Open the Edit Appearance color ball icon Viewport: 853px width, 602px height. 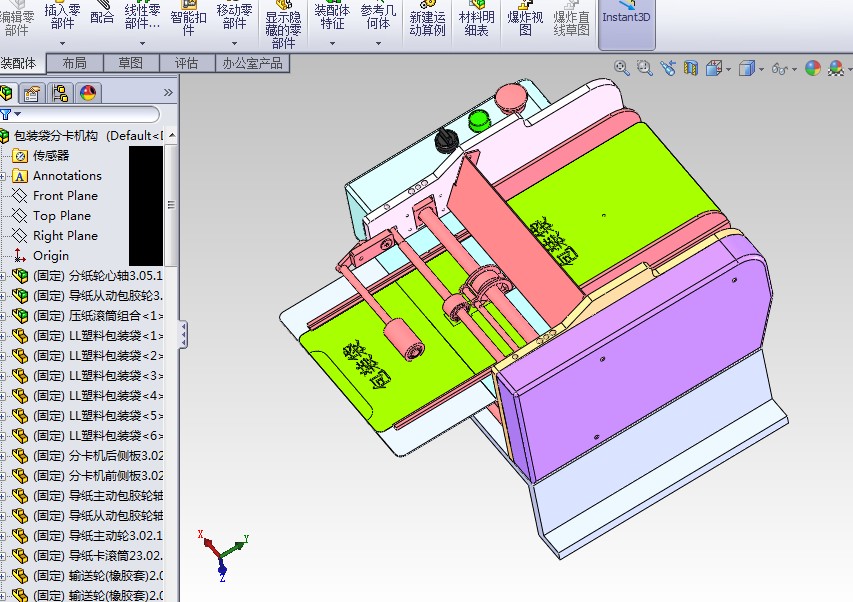click(812, 68)
